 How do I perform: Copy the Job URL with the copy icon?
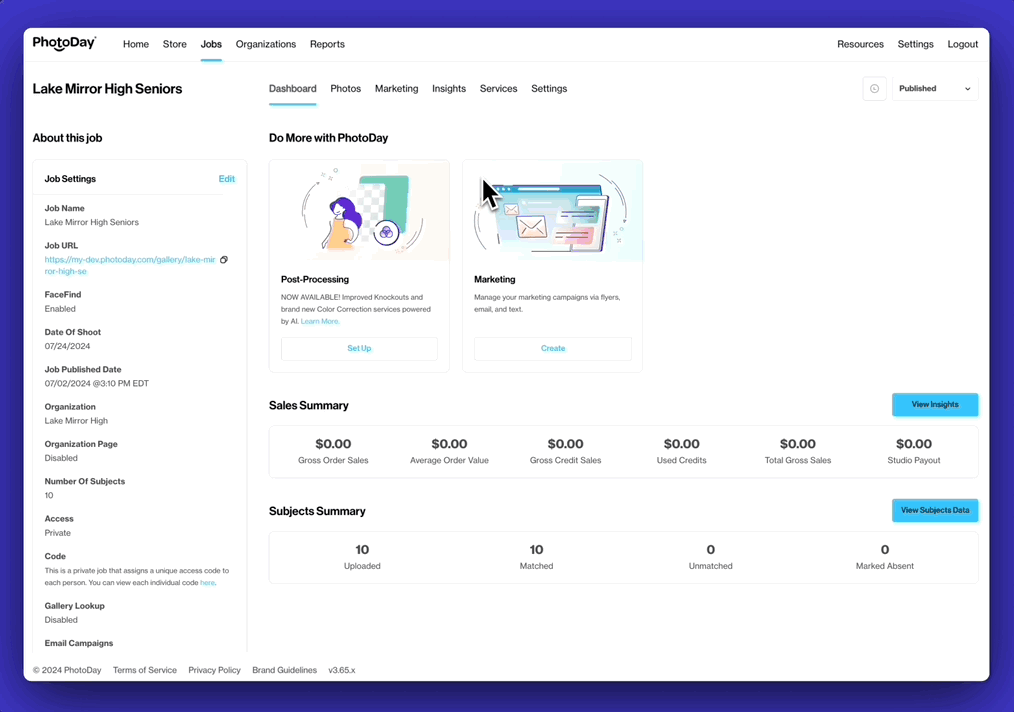(224, 260)
